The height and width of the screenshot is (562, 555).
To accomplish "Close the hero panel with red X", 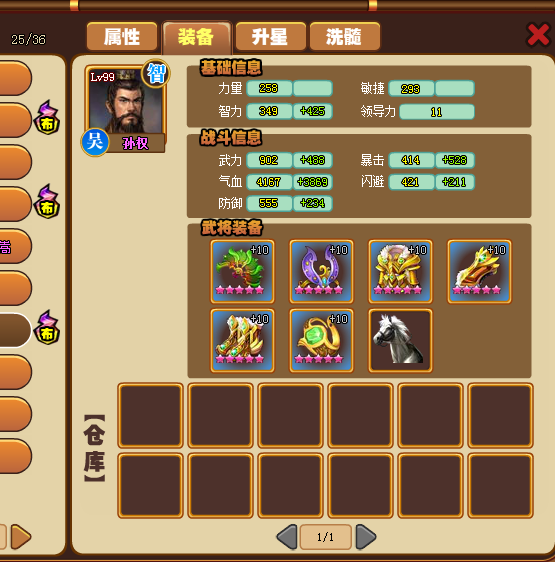I will [x=538, y=35].
